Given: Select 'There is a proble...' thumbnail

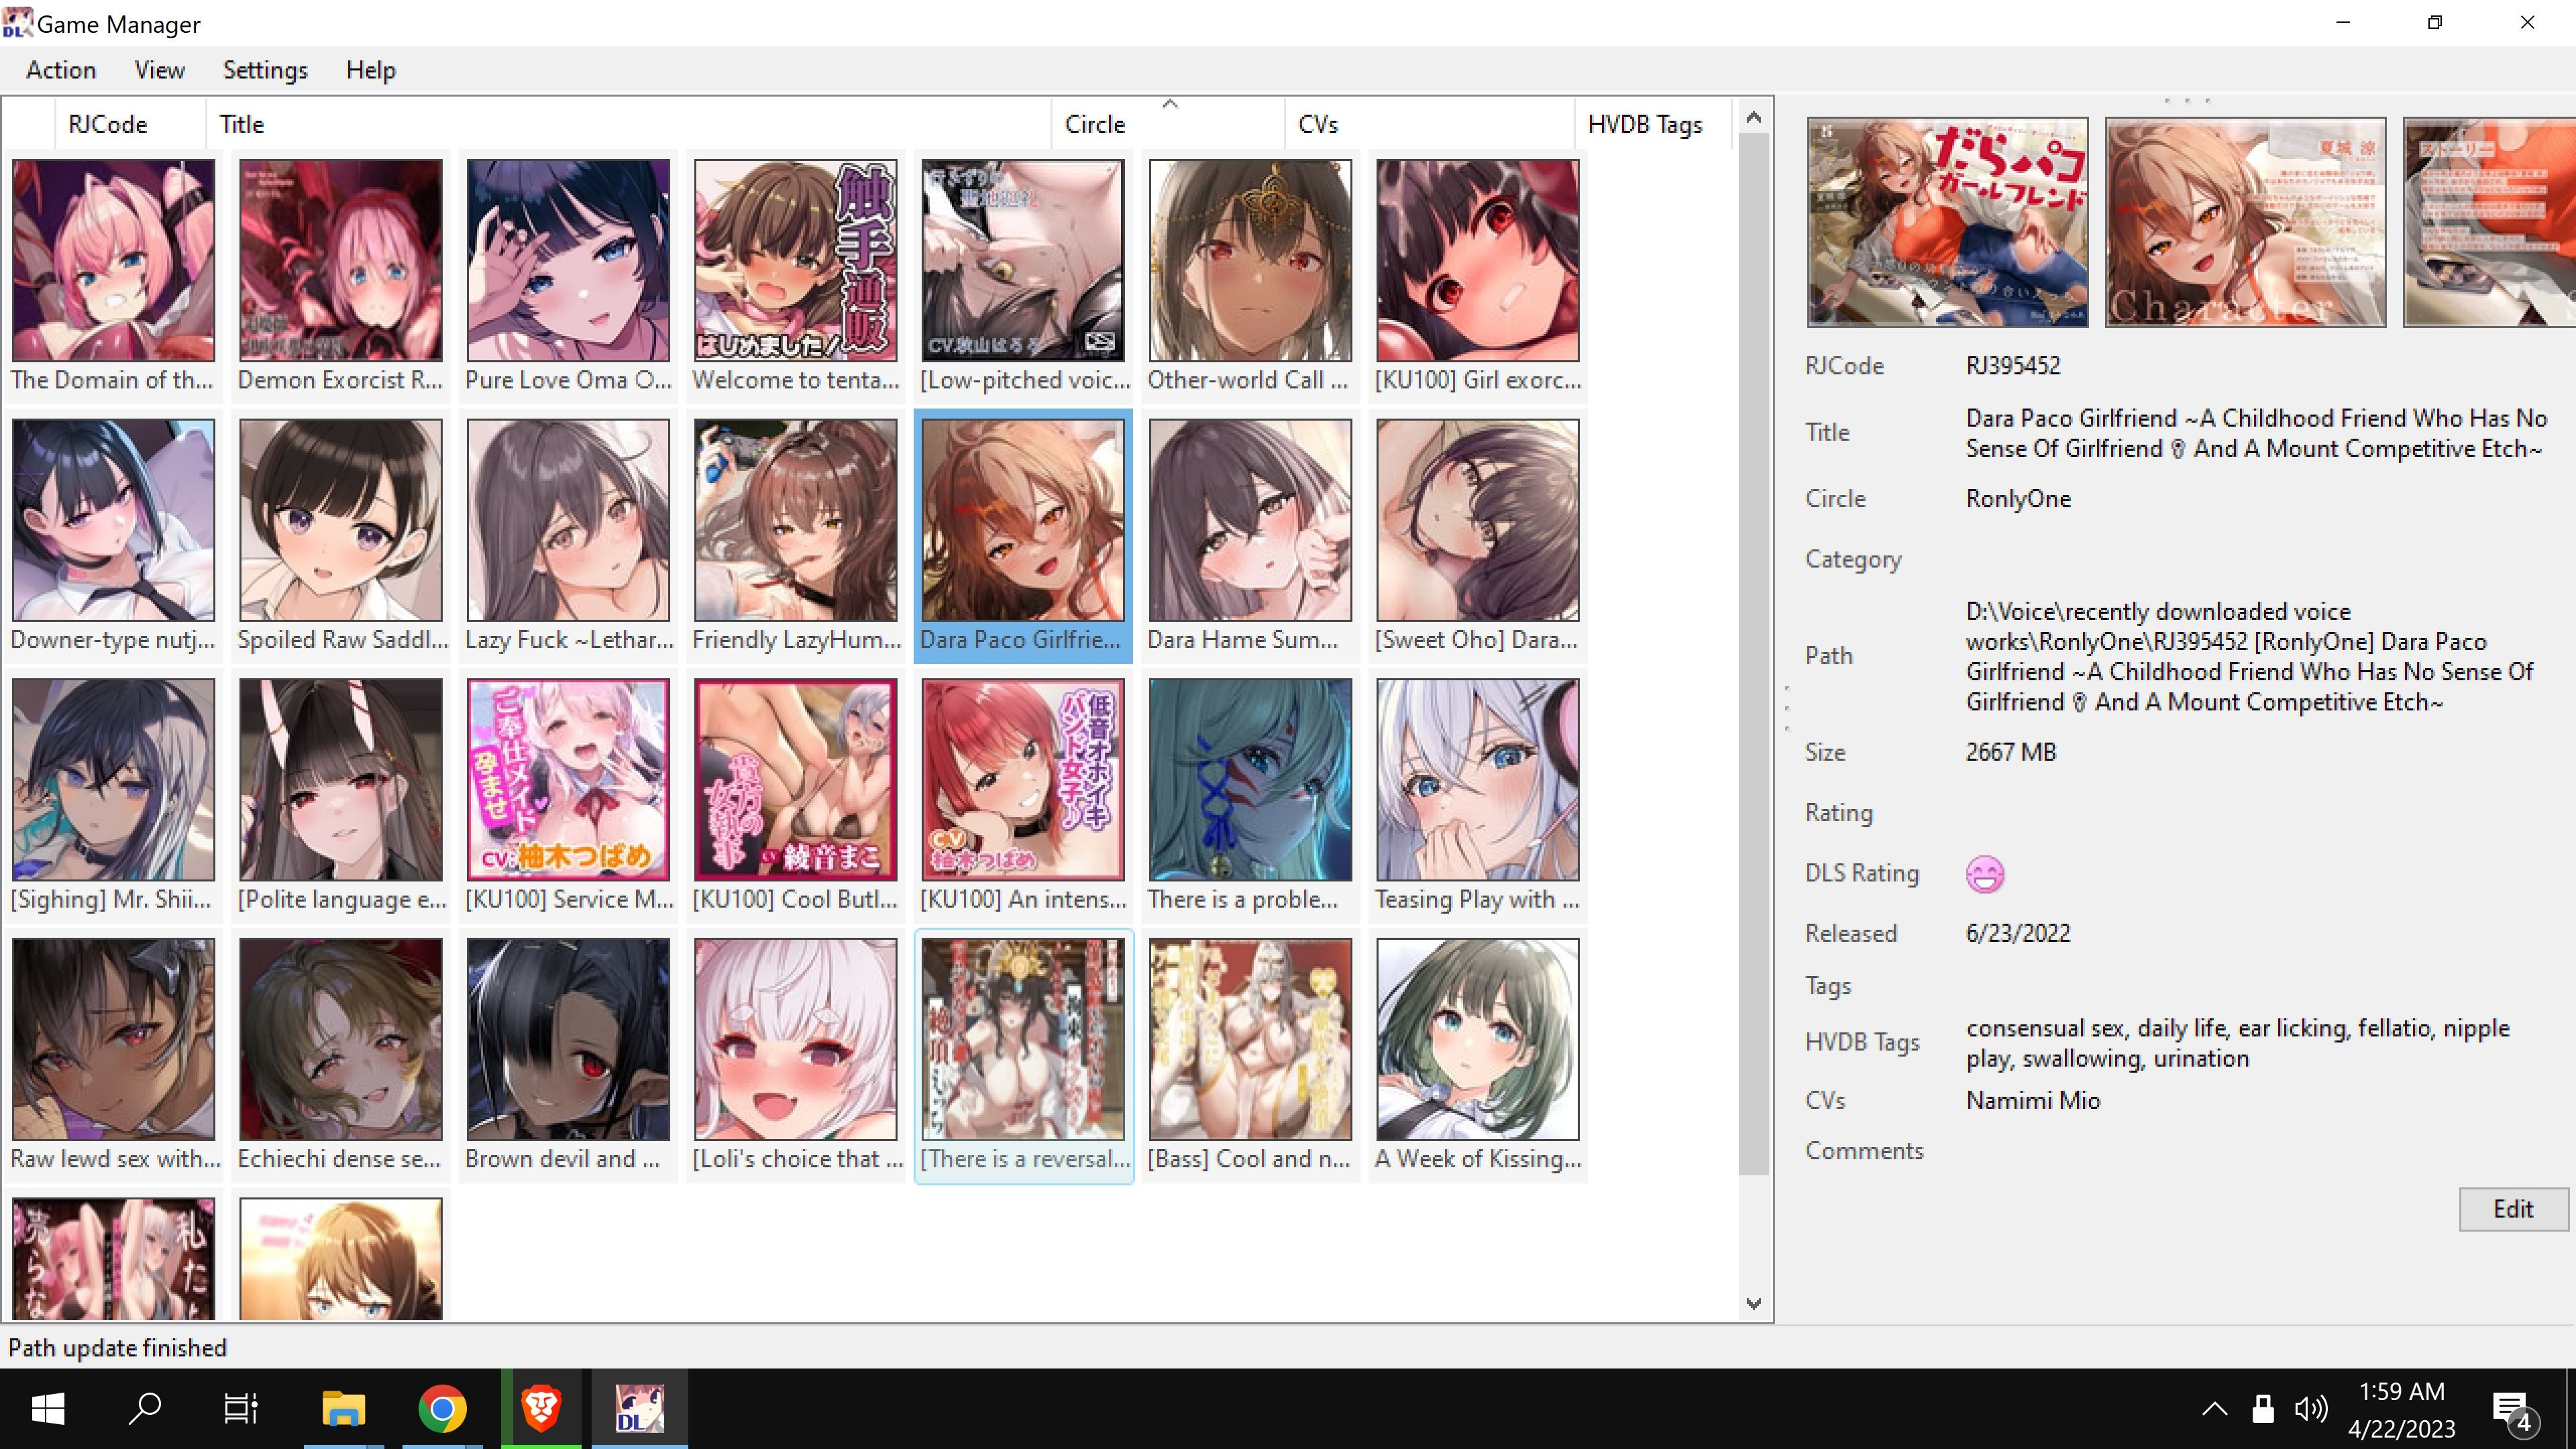Looking at the screenshot, I should [x=1250, y=780].
